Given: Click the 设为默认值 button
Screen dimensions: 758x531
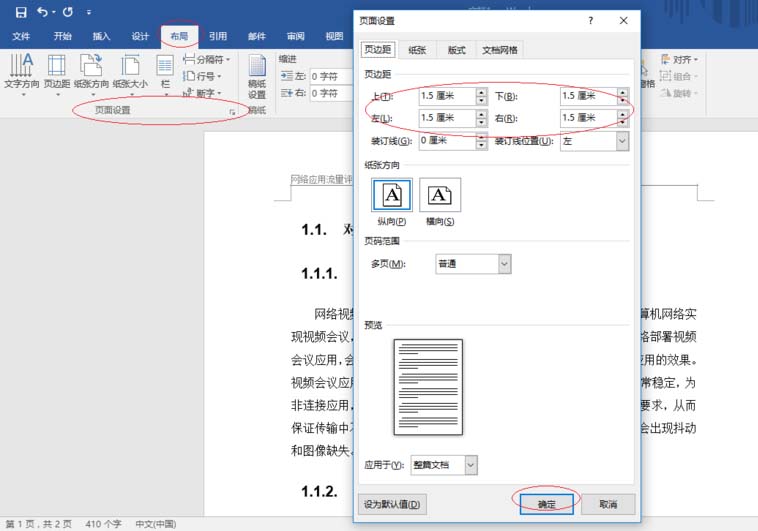Looking at the screenshot, I should click(392, 504).
